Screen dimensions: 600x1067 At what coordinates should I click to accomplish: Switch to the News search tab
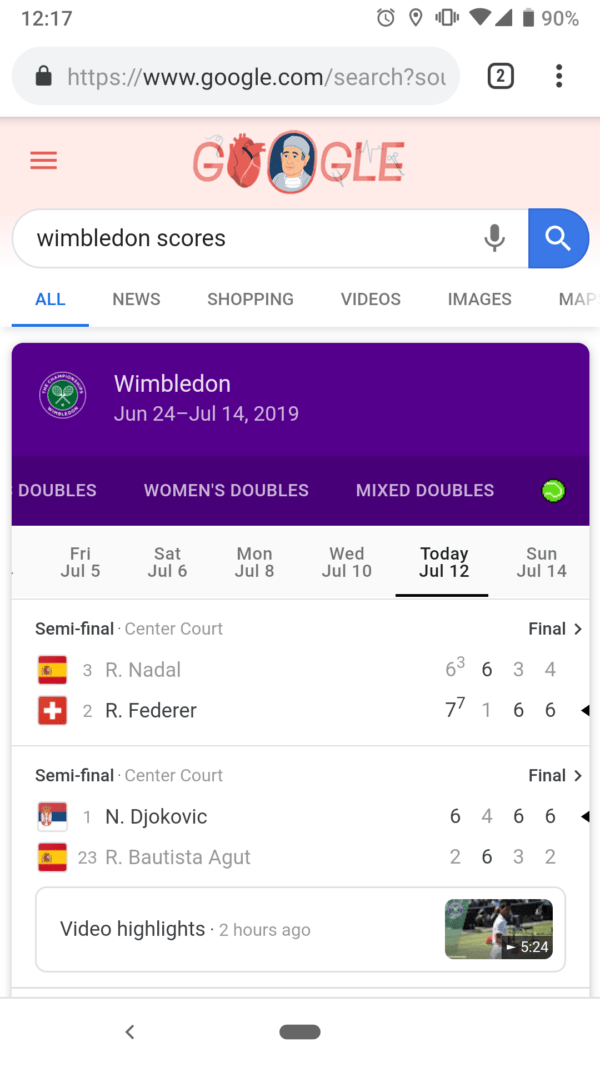tap(136, 299)
